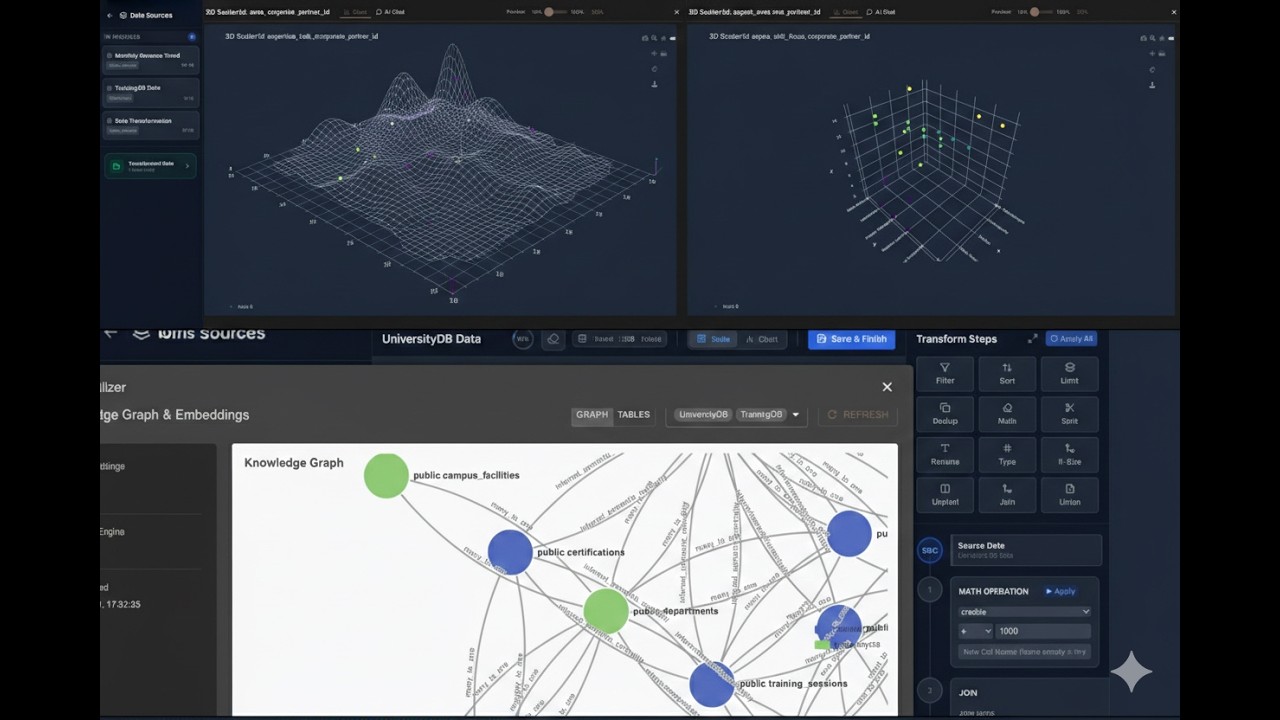Screen dimensions: 1280x720
Task: Select TABLES view in the Knowledge Graph dialog
Action: point(633,414)
